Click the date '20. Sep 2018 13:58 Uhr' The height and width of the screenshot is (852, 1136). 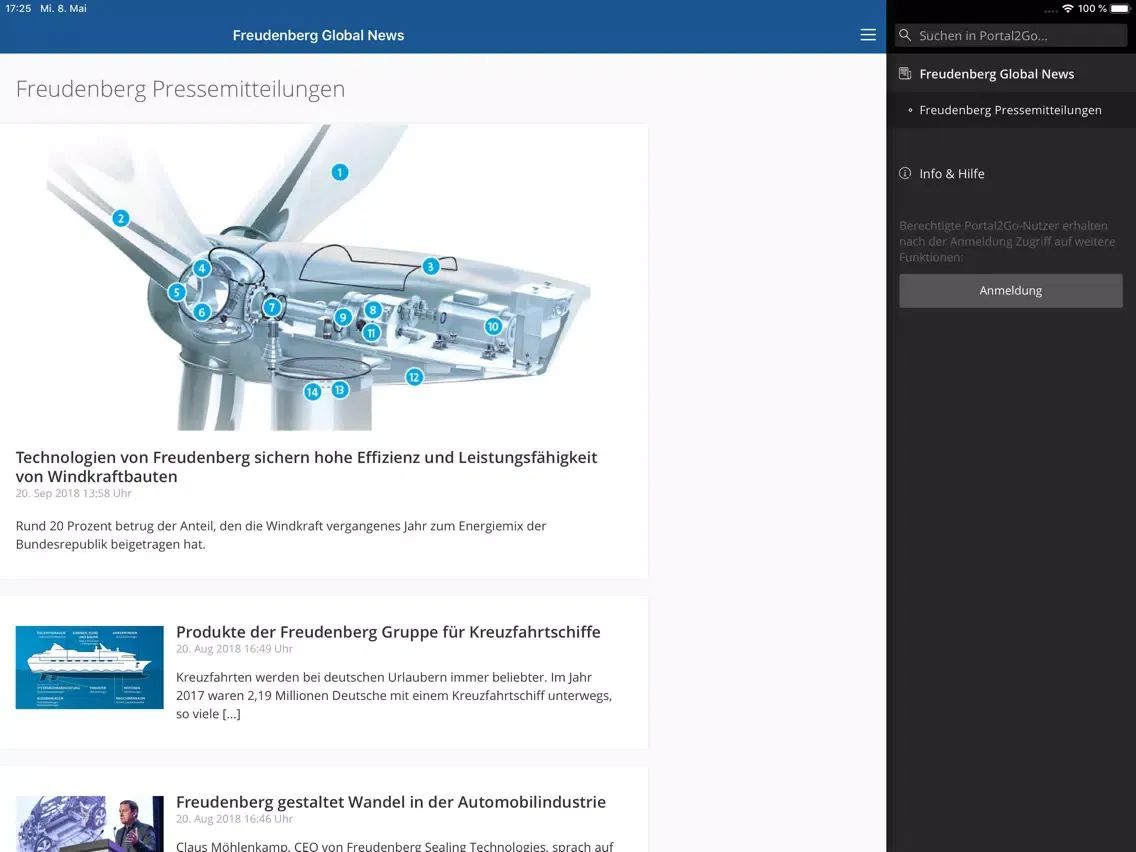pos(74,493)
